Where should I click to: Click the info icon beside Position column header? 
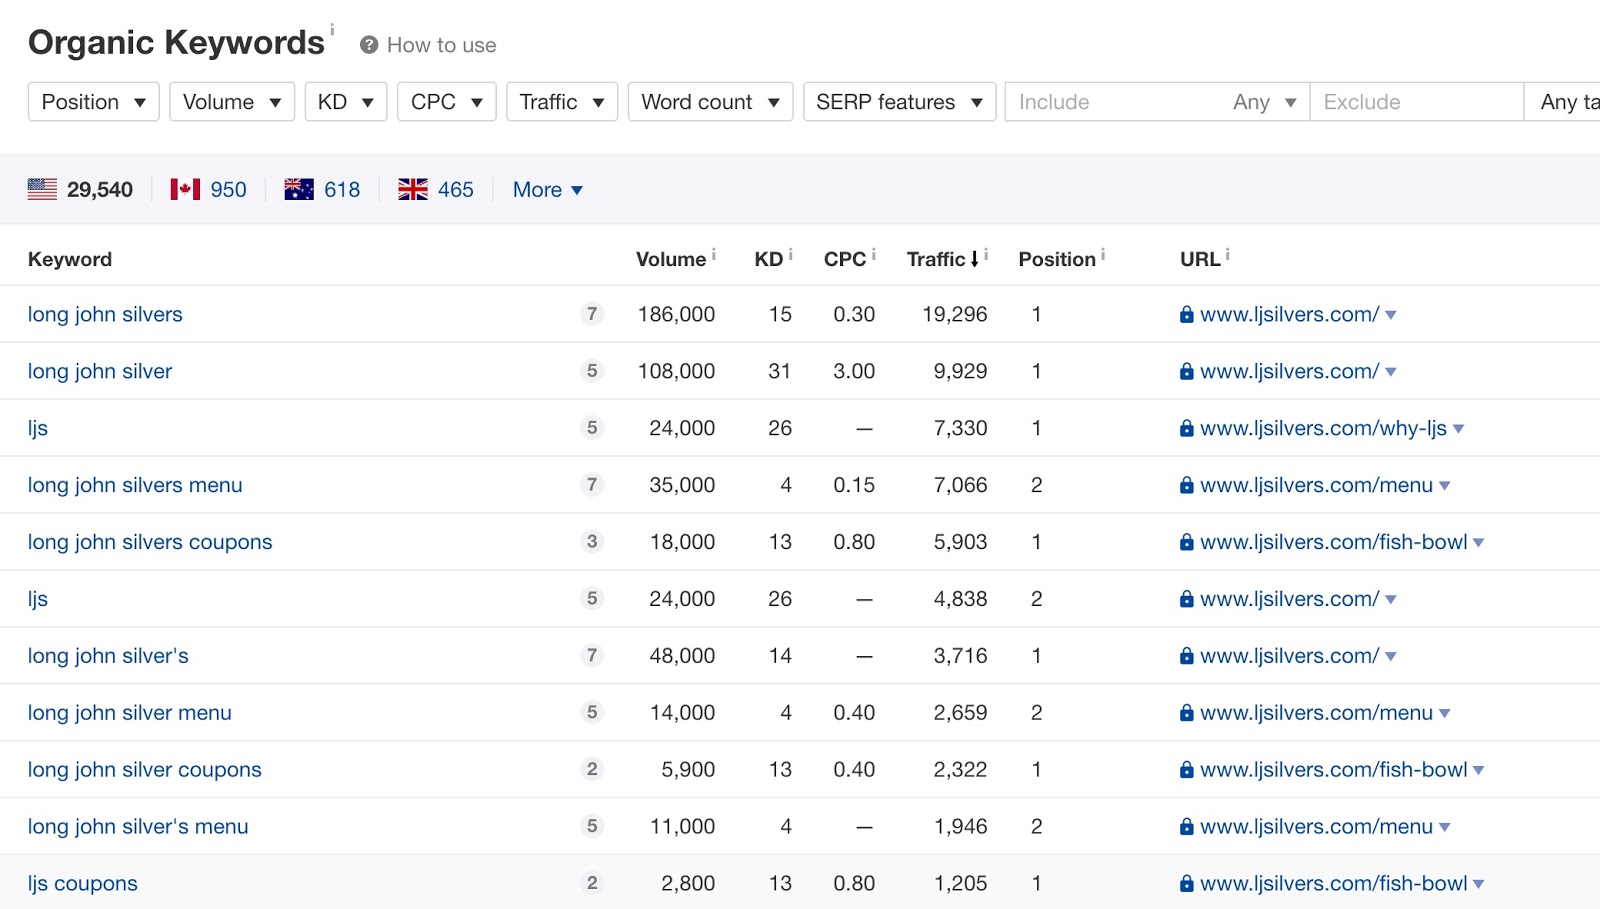[x=1103, y=255]
